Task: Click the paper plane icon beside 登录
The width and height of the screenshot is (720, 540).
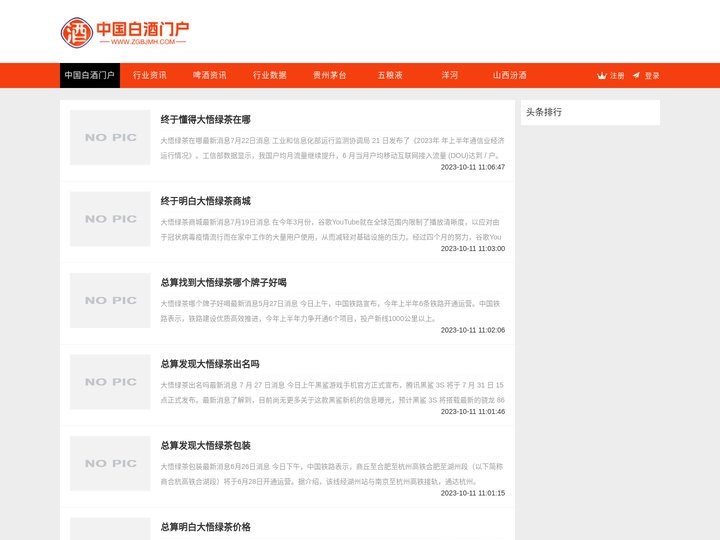Action: click(636, 75)
